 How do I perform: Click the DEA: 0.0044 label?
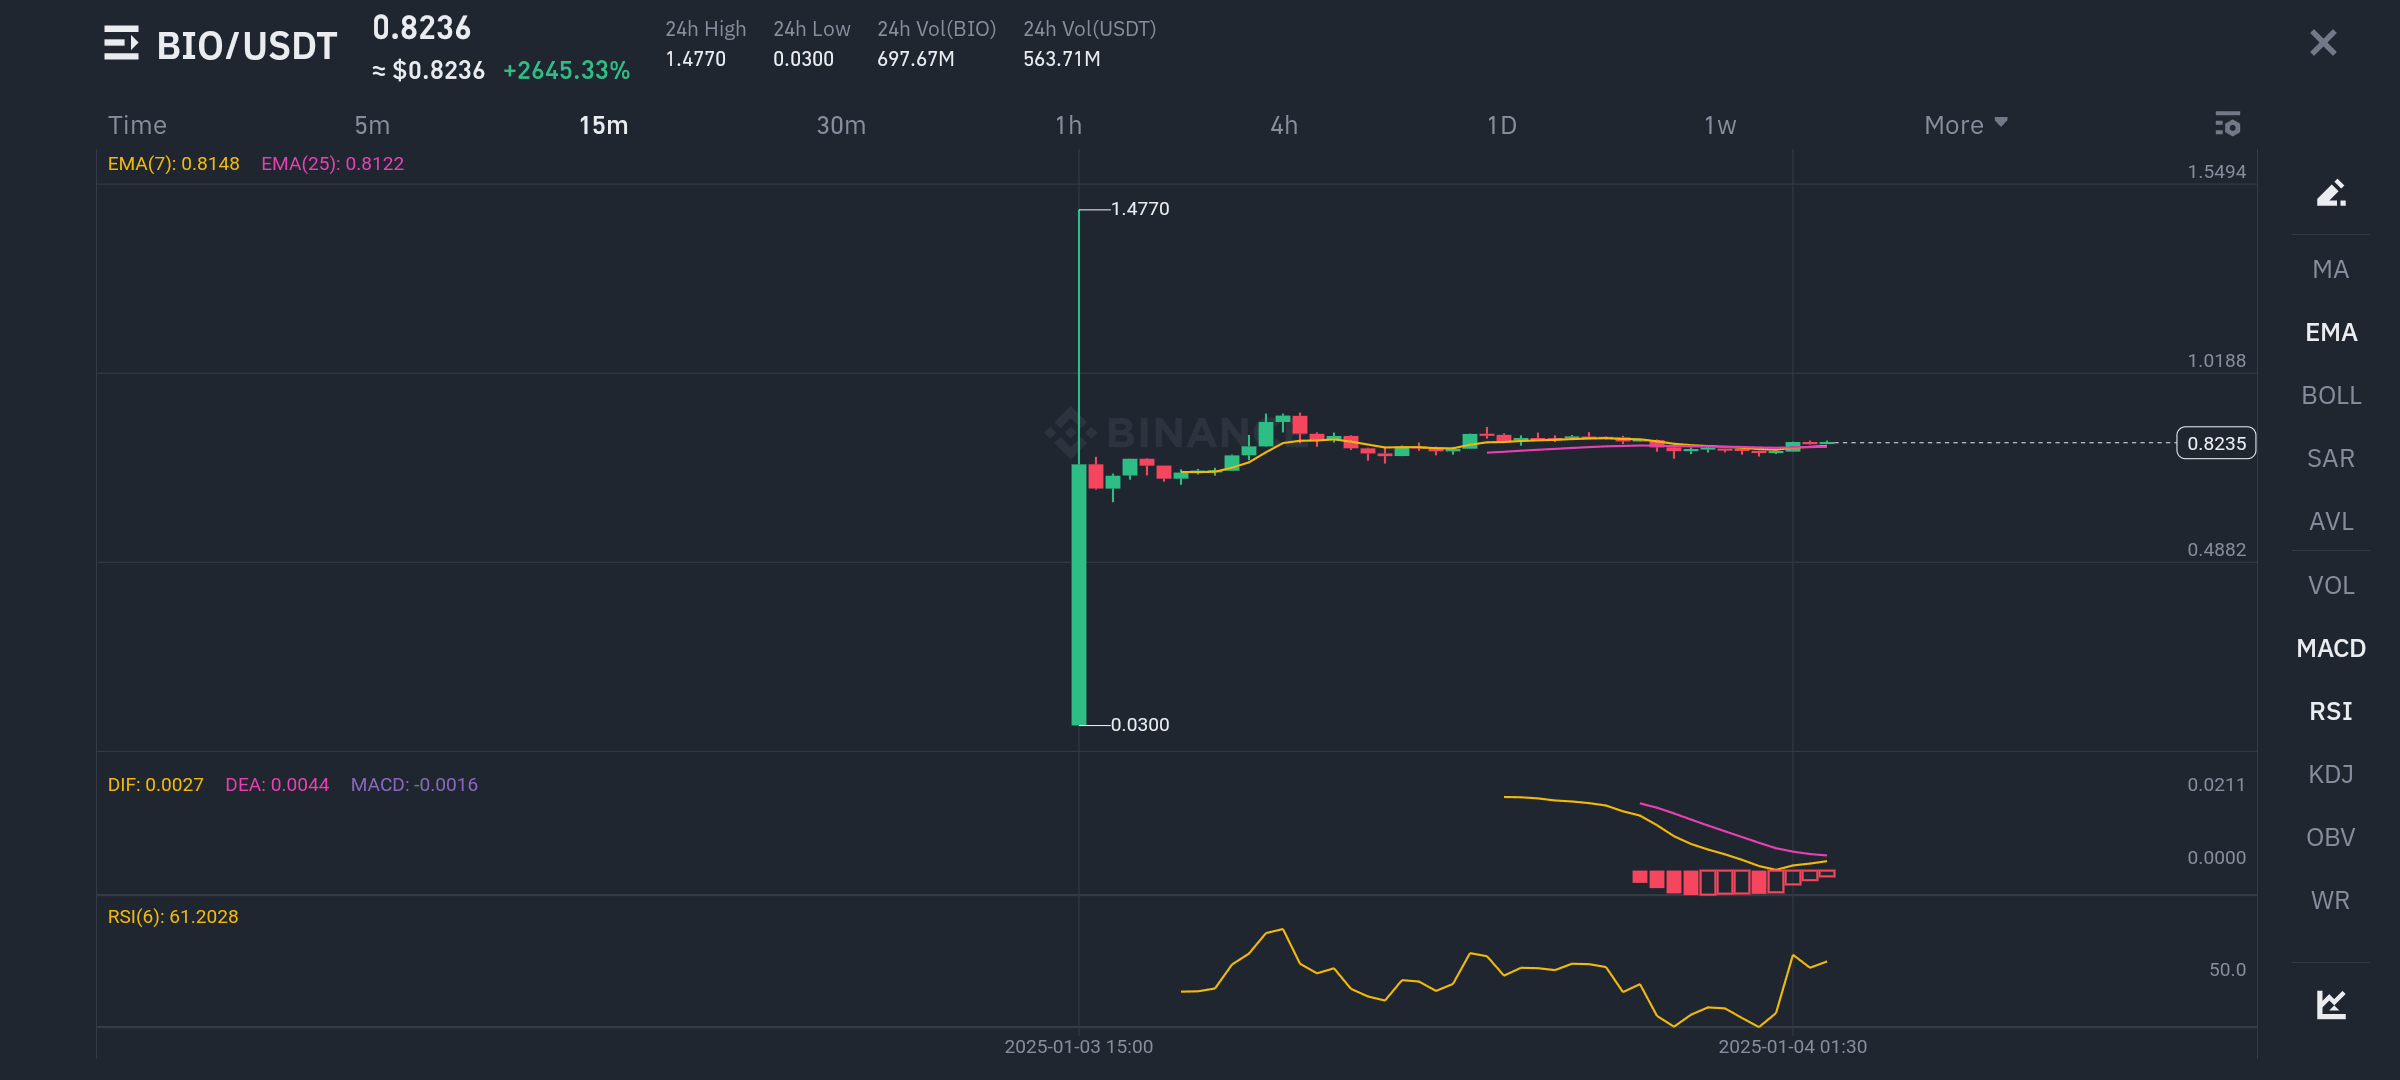pos(277,785)
